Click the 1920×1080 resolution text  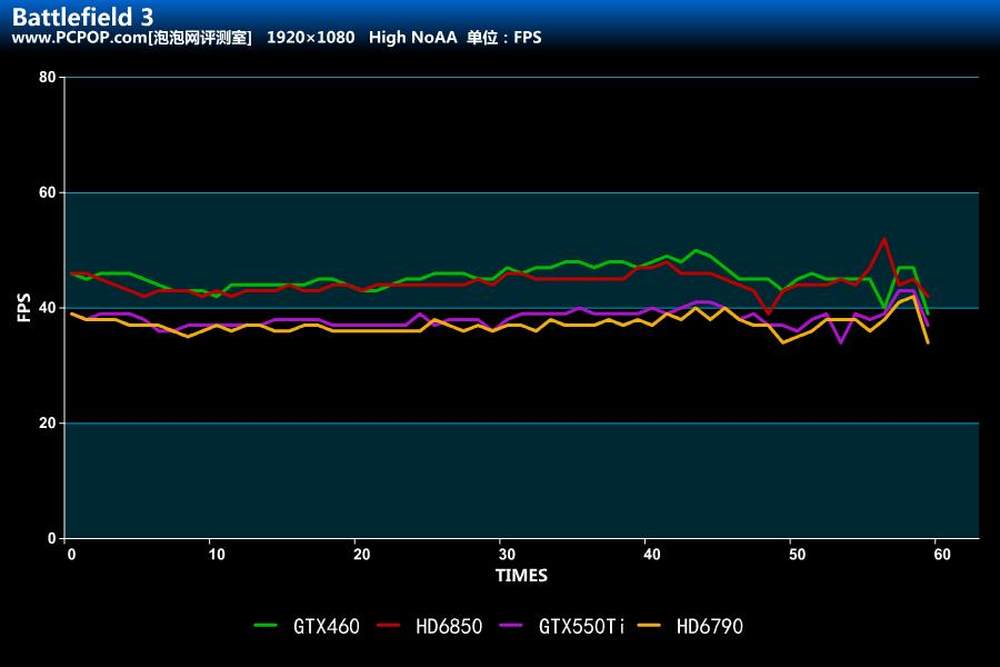tap(311, 38)
